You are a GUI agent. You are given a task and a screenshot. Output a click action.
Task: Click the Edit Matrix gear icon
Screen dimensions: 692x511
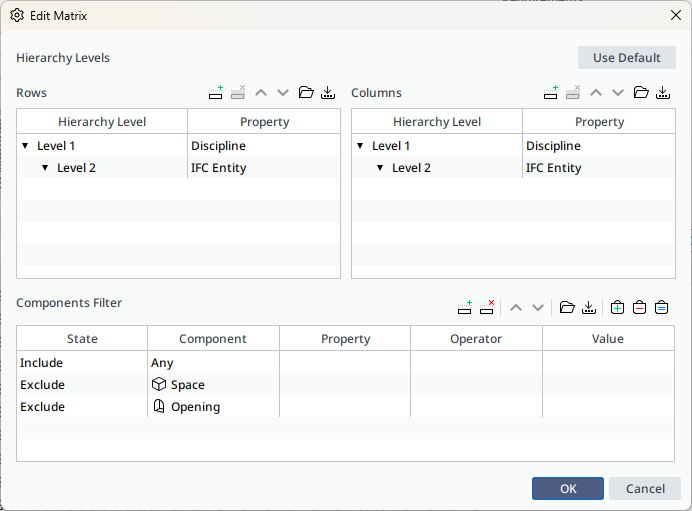click(x=17, y=15)
